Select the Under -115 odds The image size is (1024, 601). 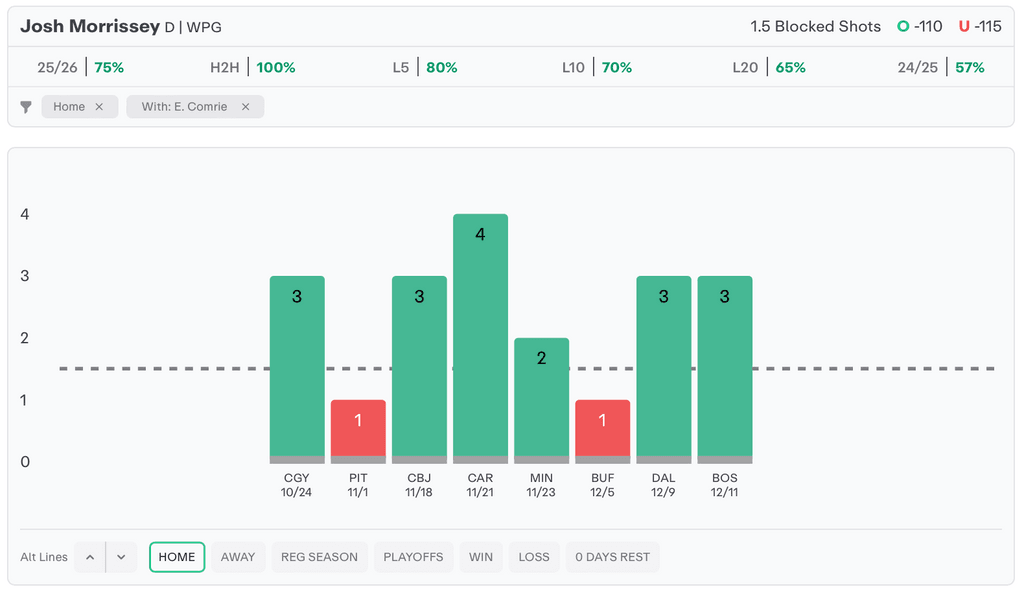coord(980,27)
